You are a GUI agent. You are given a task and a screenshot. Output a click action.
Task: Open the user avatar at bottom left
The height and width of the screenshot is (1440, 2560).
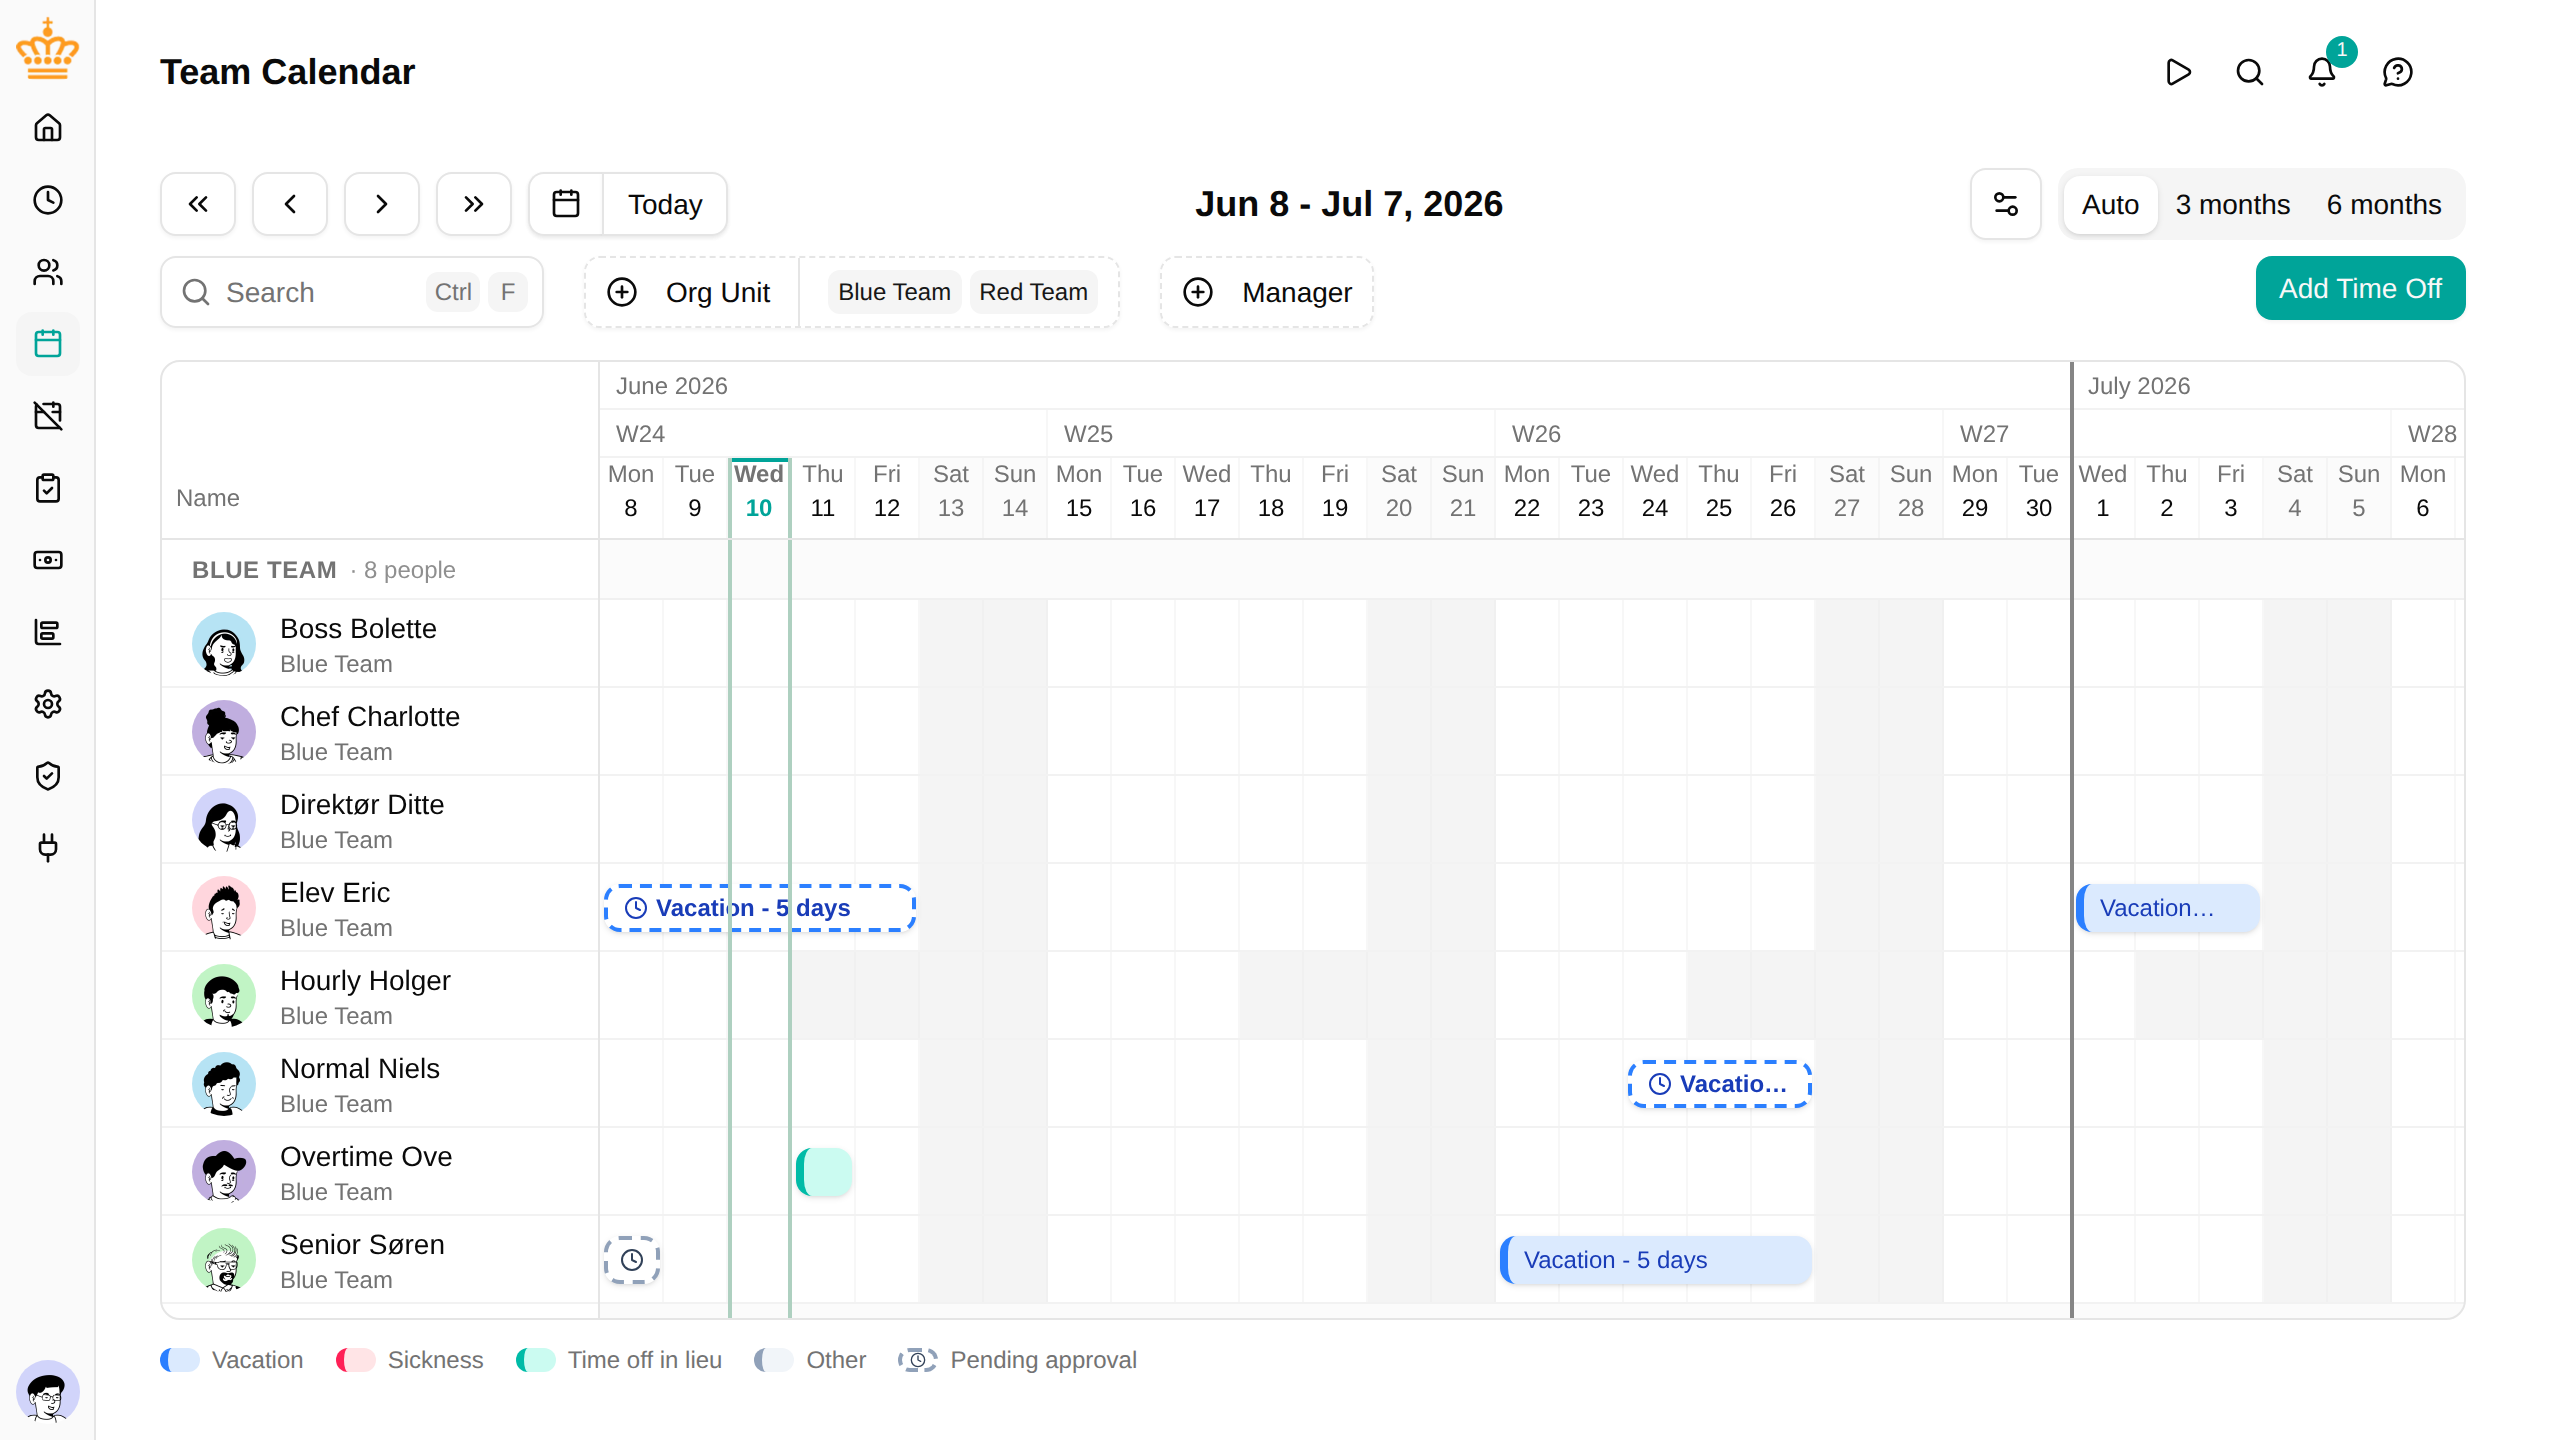click(x=48, y=1392)
